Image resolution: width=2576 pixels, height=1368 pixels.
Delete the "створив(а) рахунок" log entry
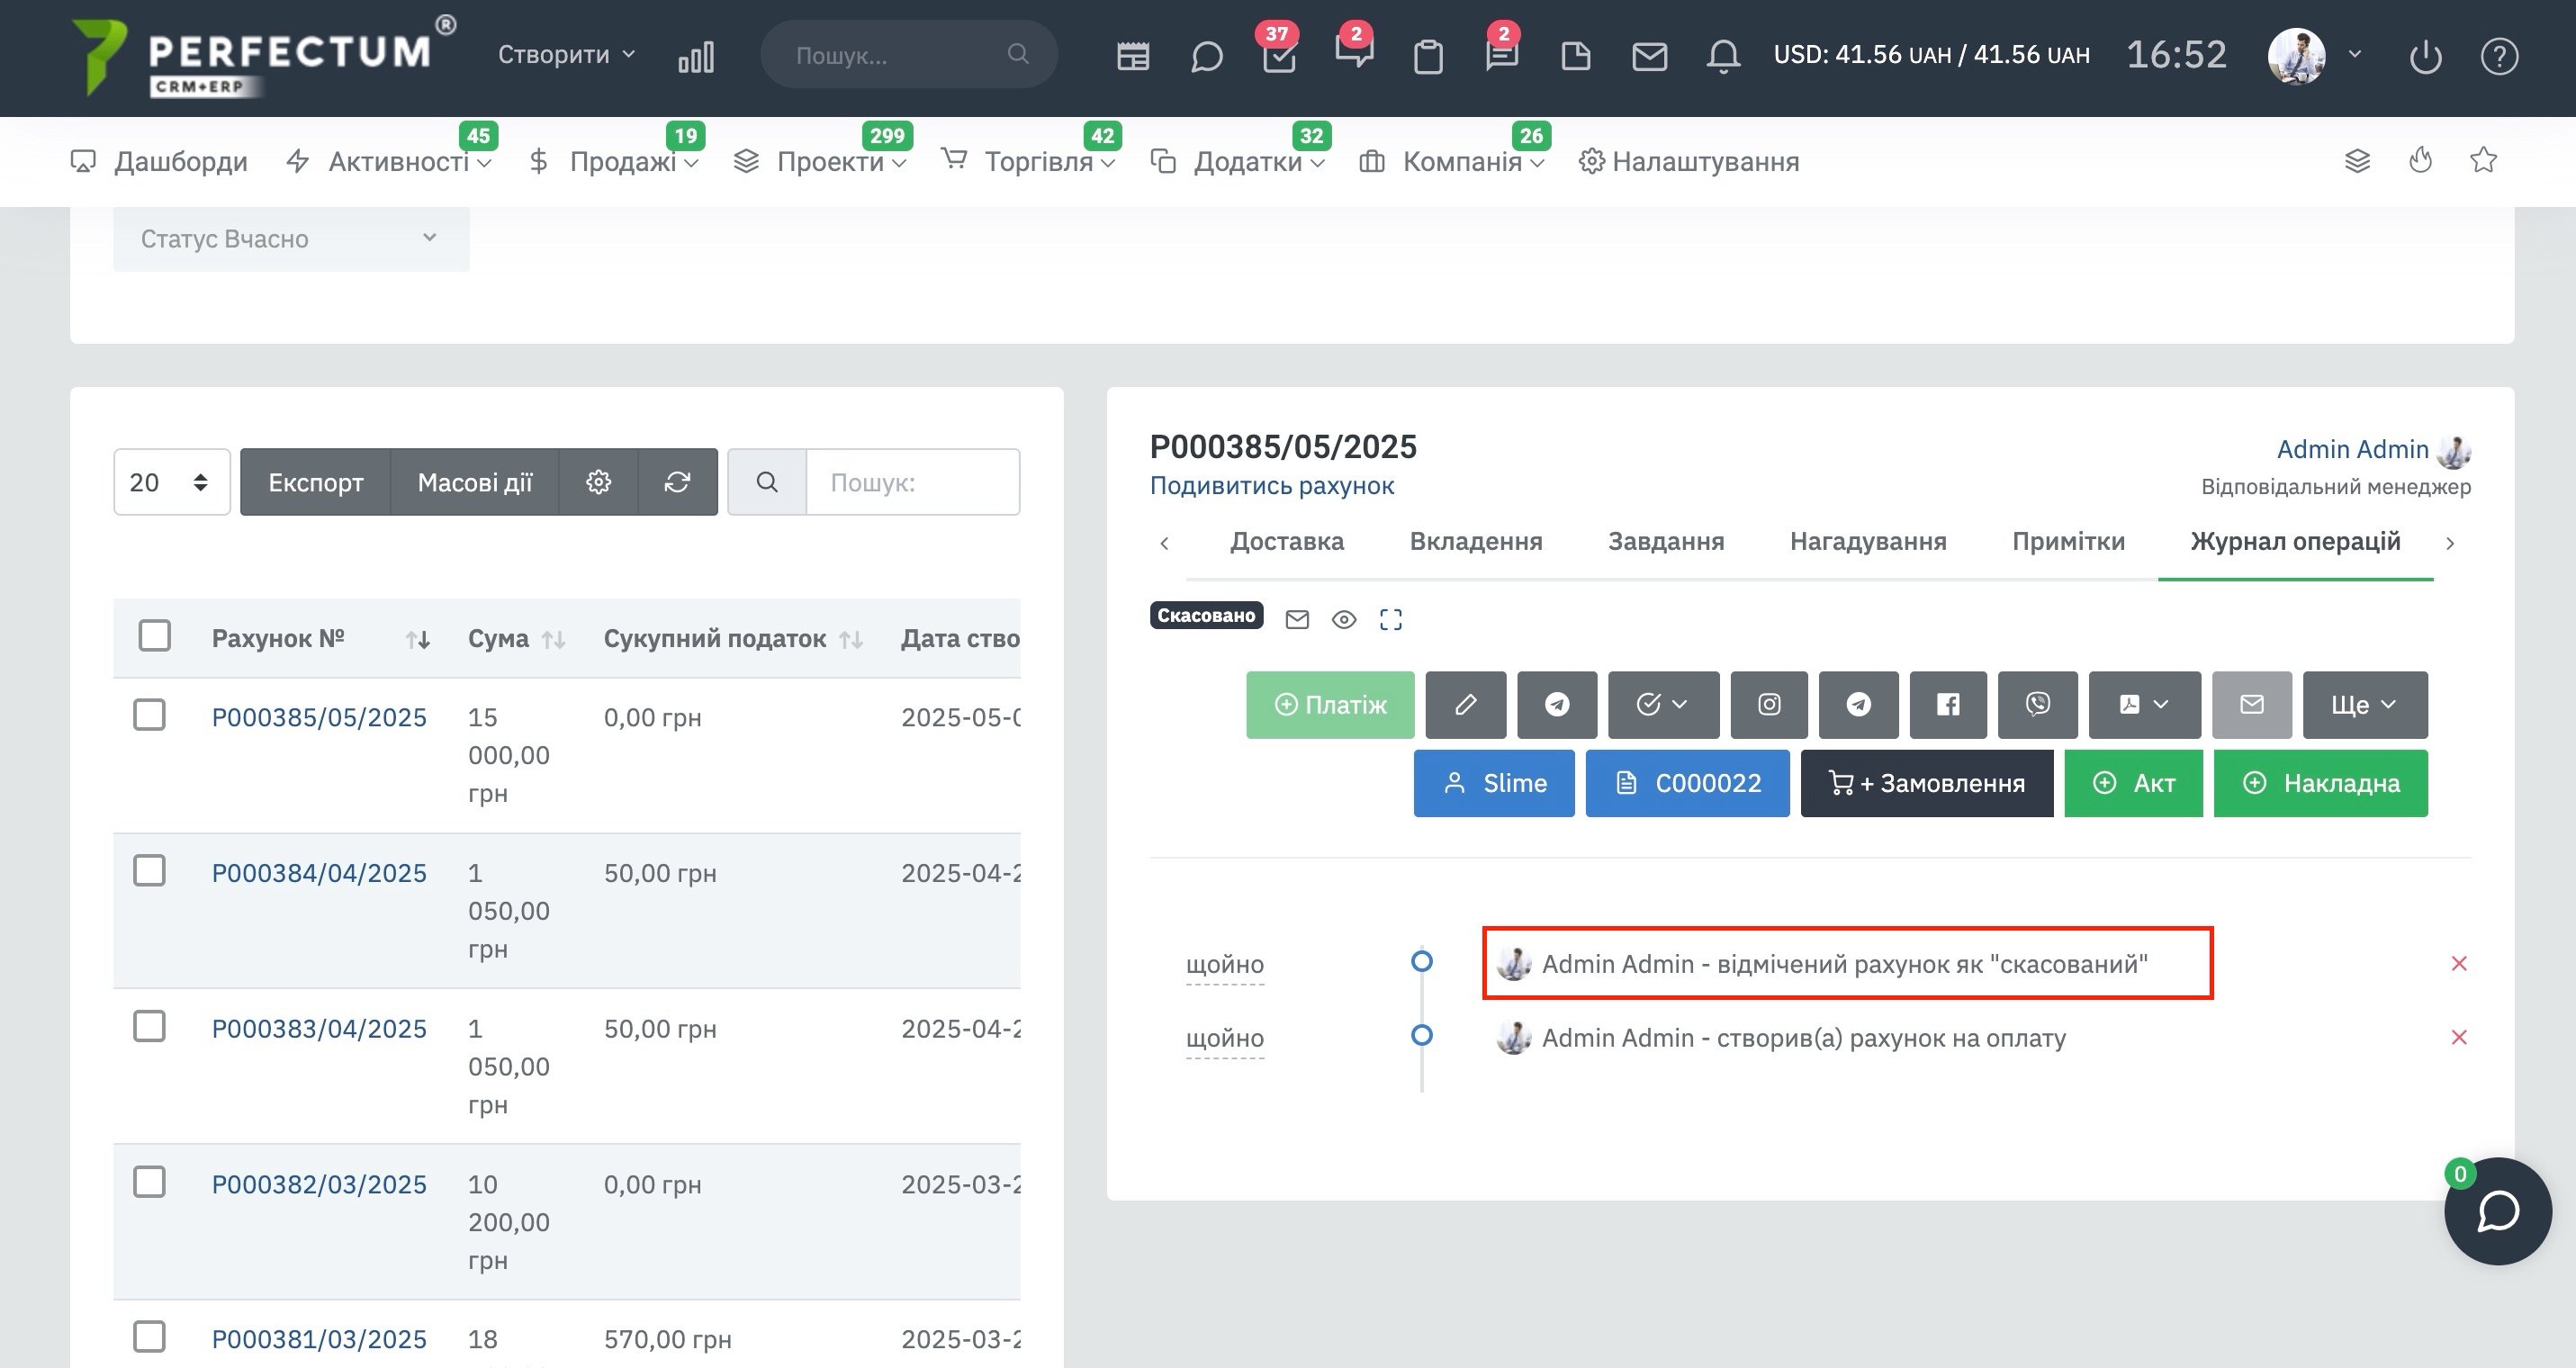pyautogui.click(x=2459, y=1038)
